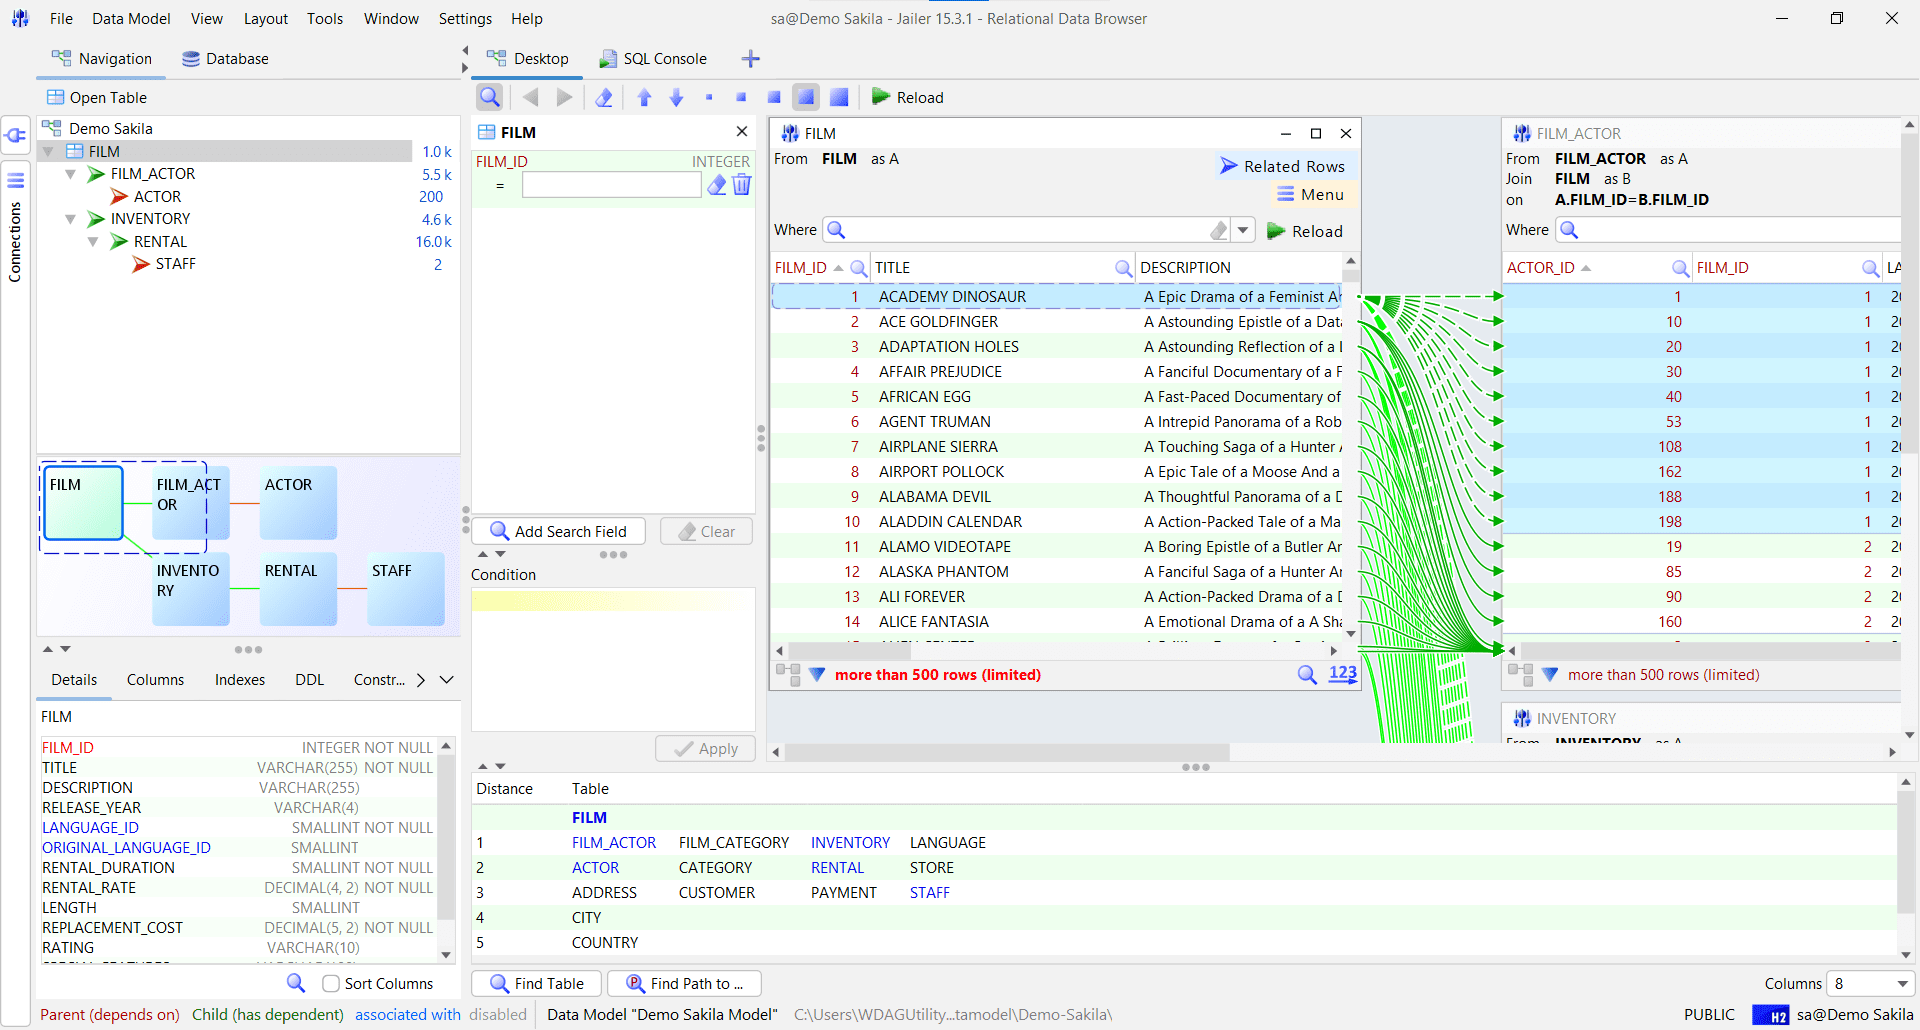
Task: Select the medium row layout toggle
Action: click(773, 97)
